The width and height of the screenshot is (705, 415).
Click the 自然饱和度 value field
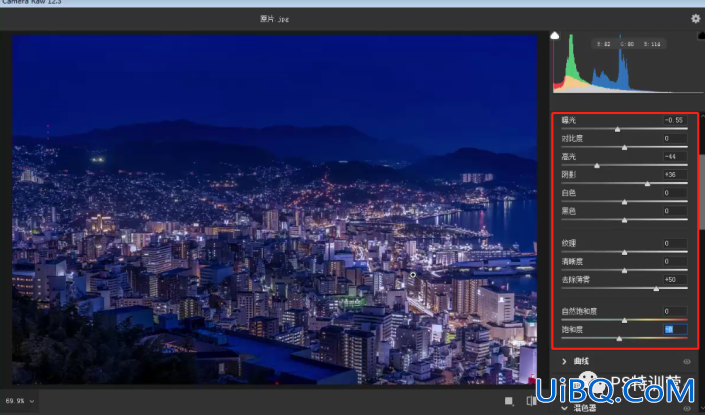point(675,311)
